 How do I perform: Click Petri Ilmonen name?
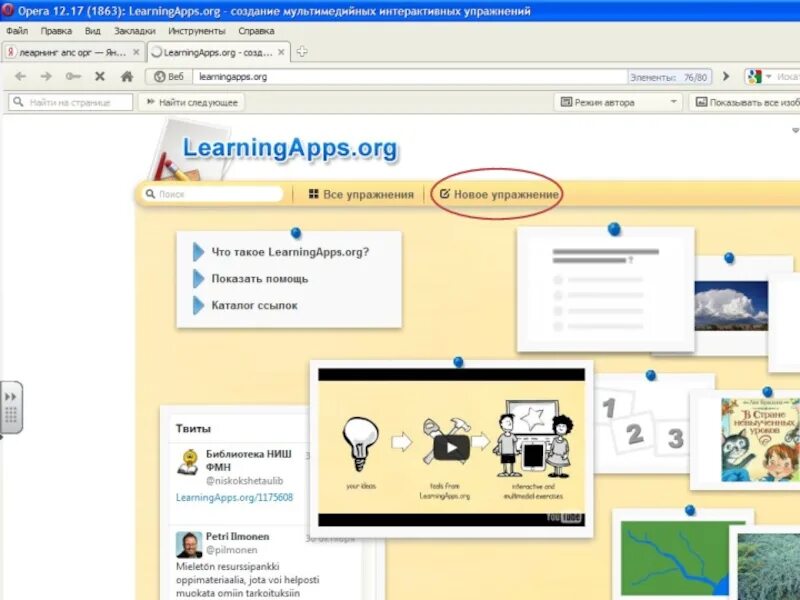237,536
